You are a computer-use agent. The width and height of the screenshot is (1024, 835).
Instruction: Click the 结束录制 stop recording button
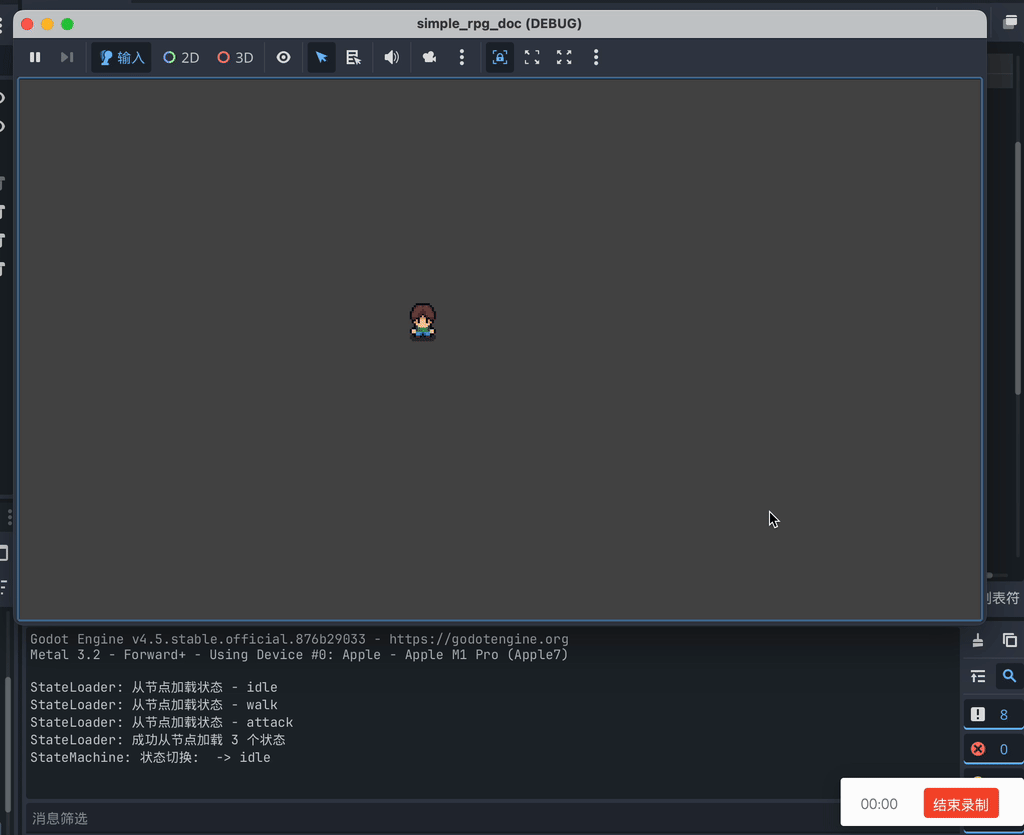(961, 804)
